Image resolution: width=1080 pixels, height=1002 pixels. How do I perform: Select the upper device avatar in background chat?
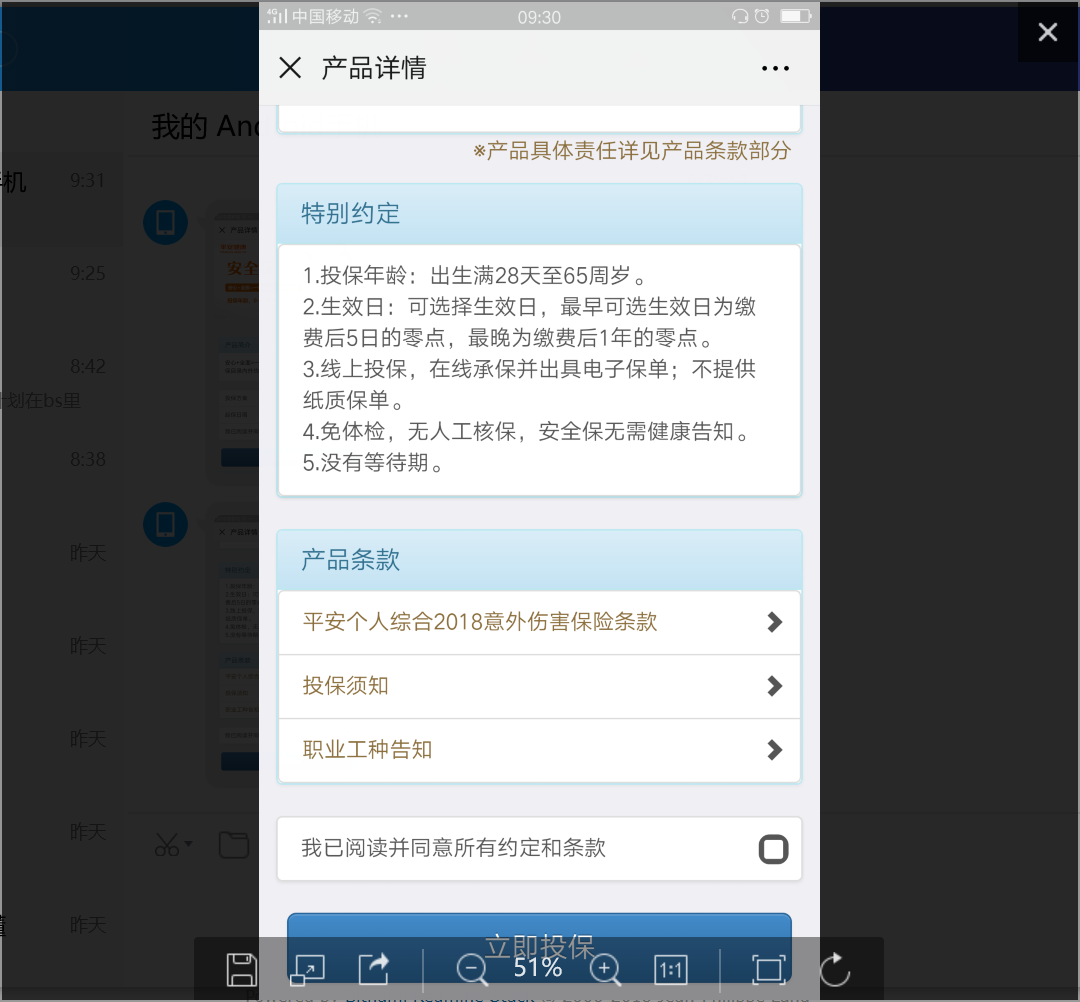click(165, 222)
